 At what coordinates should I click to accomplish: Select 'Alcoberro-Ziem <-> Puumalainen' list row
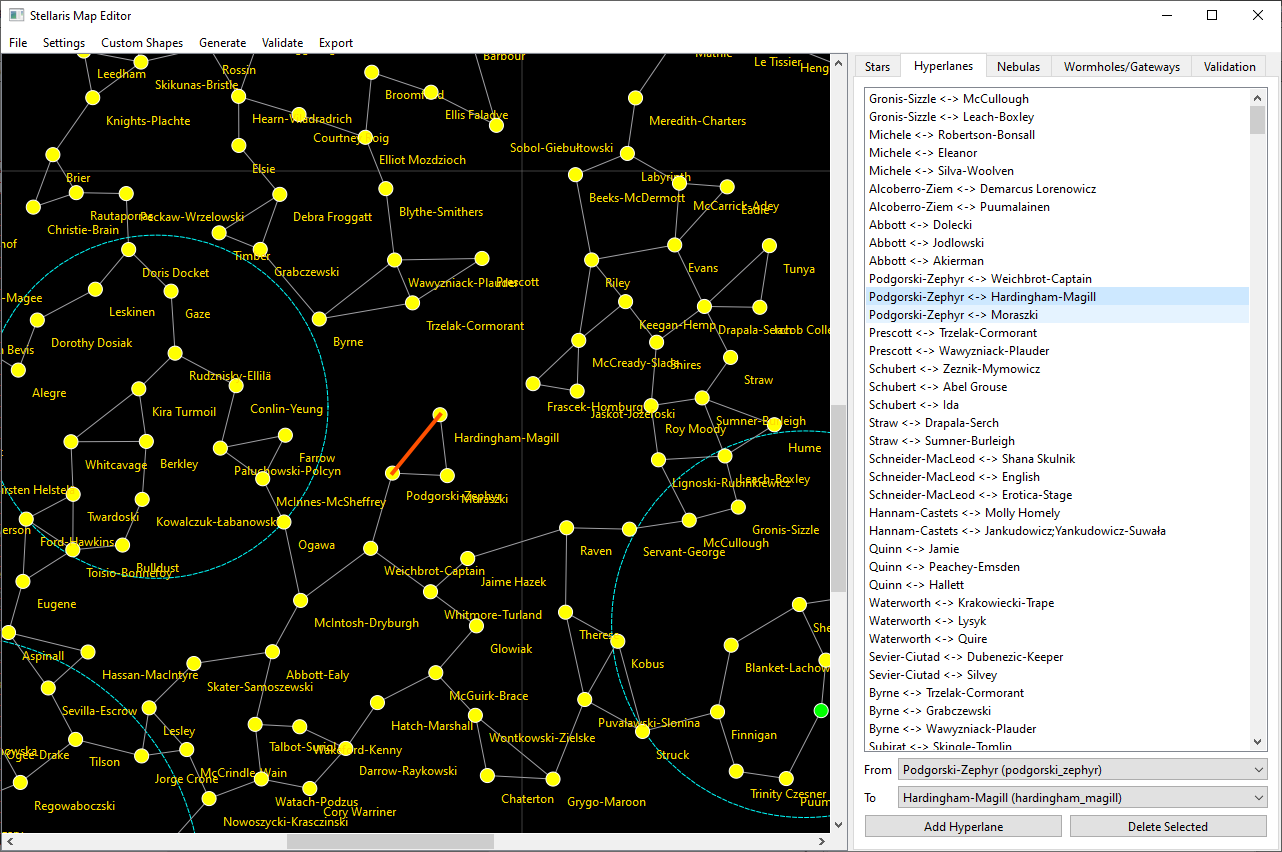1057,206
